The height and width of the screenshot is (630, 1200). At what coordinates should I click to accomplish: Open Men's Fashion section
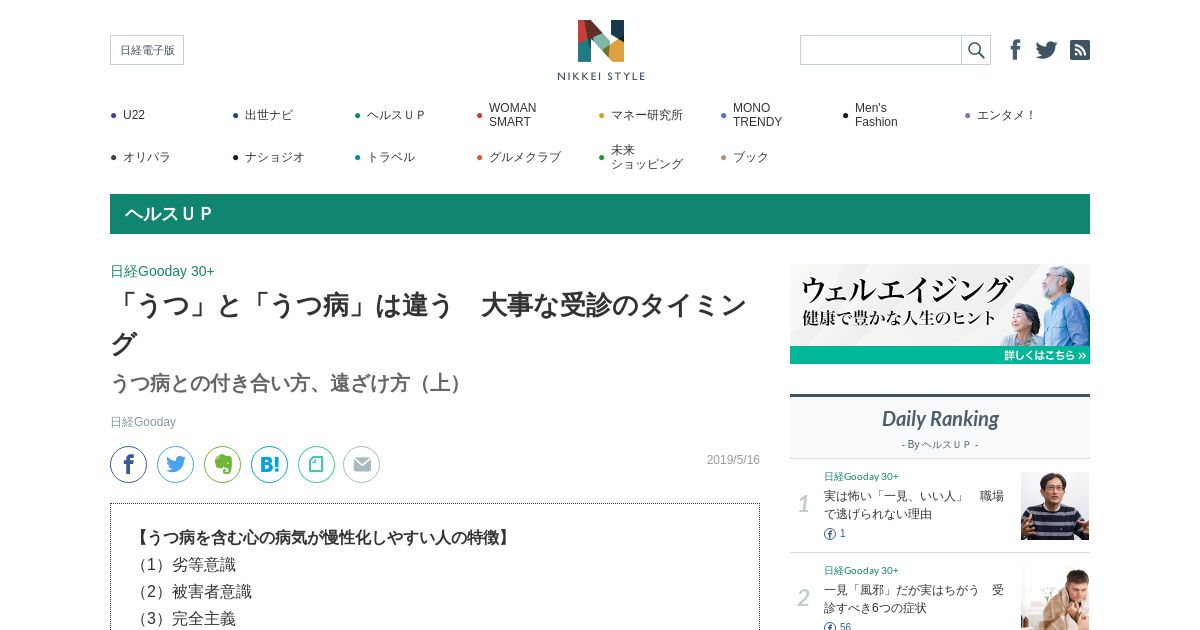tap(876, 115)
